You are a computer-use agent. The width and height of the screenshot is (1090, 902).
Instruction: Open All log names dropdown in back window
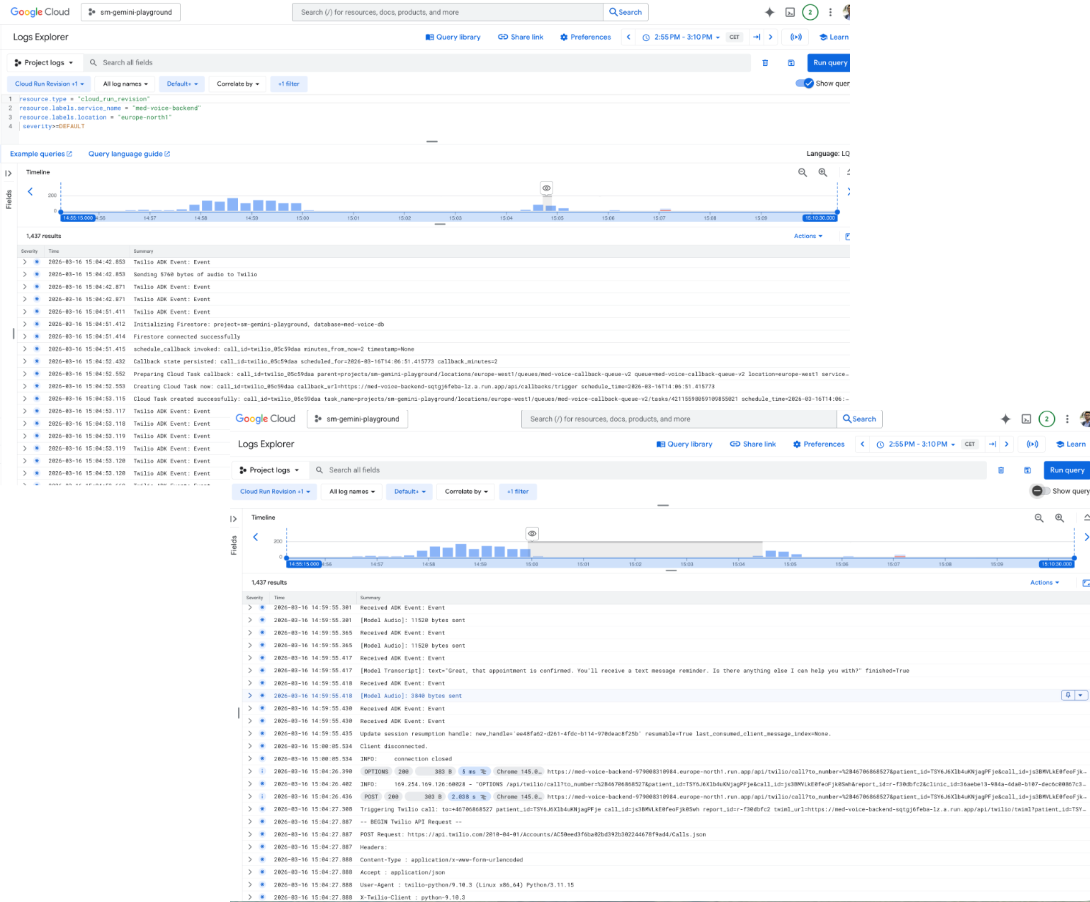[125, 84]
